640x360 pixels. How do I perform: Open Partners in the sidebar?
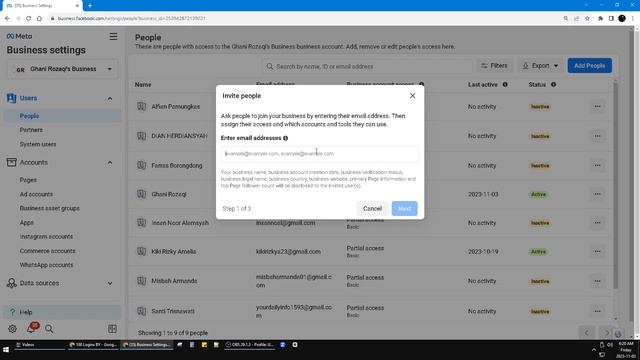pos(31,130)
